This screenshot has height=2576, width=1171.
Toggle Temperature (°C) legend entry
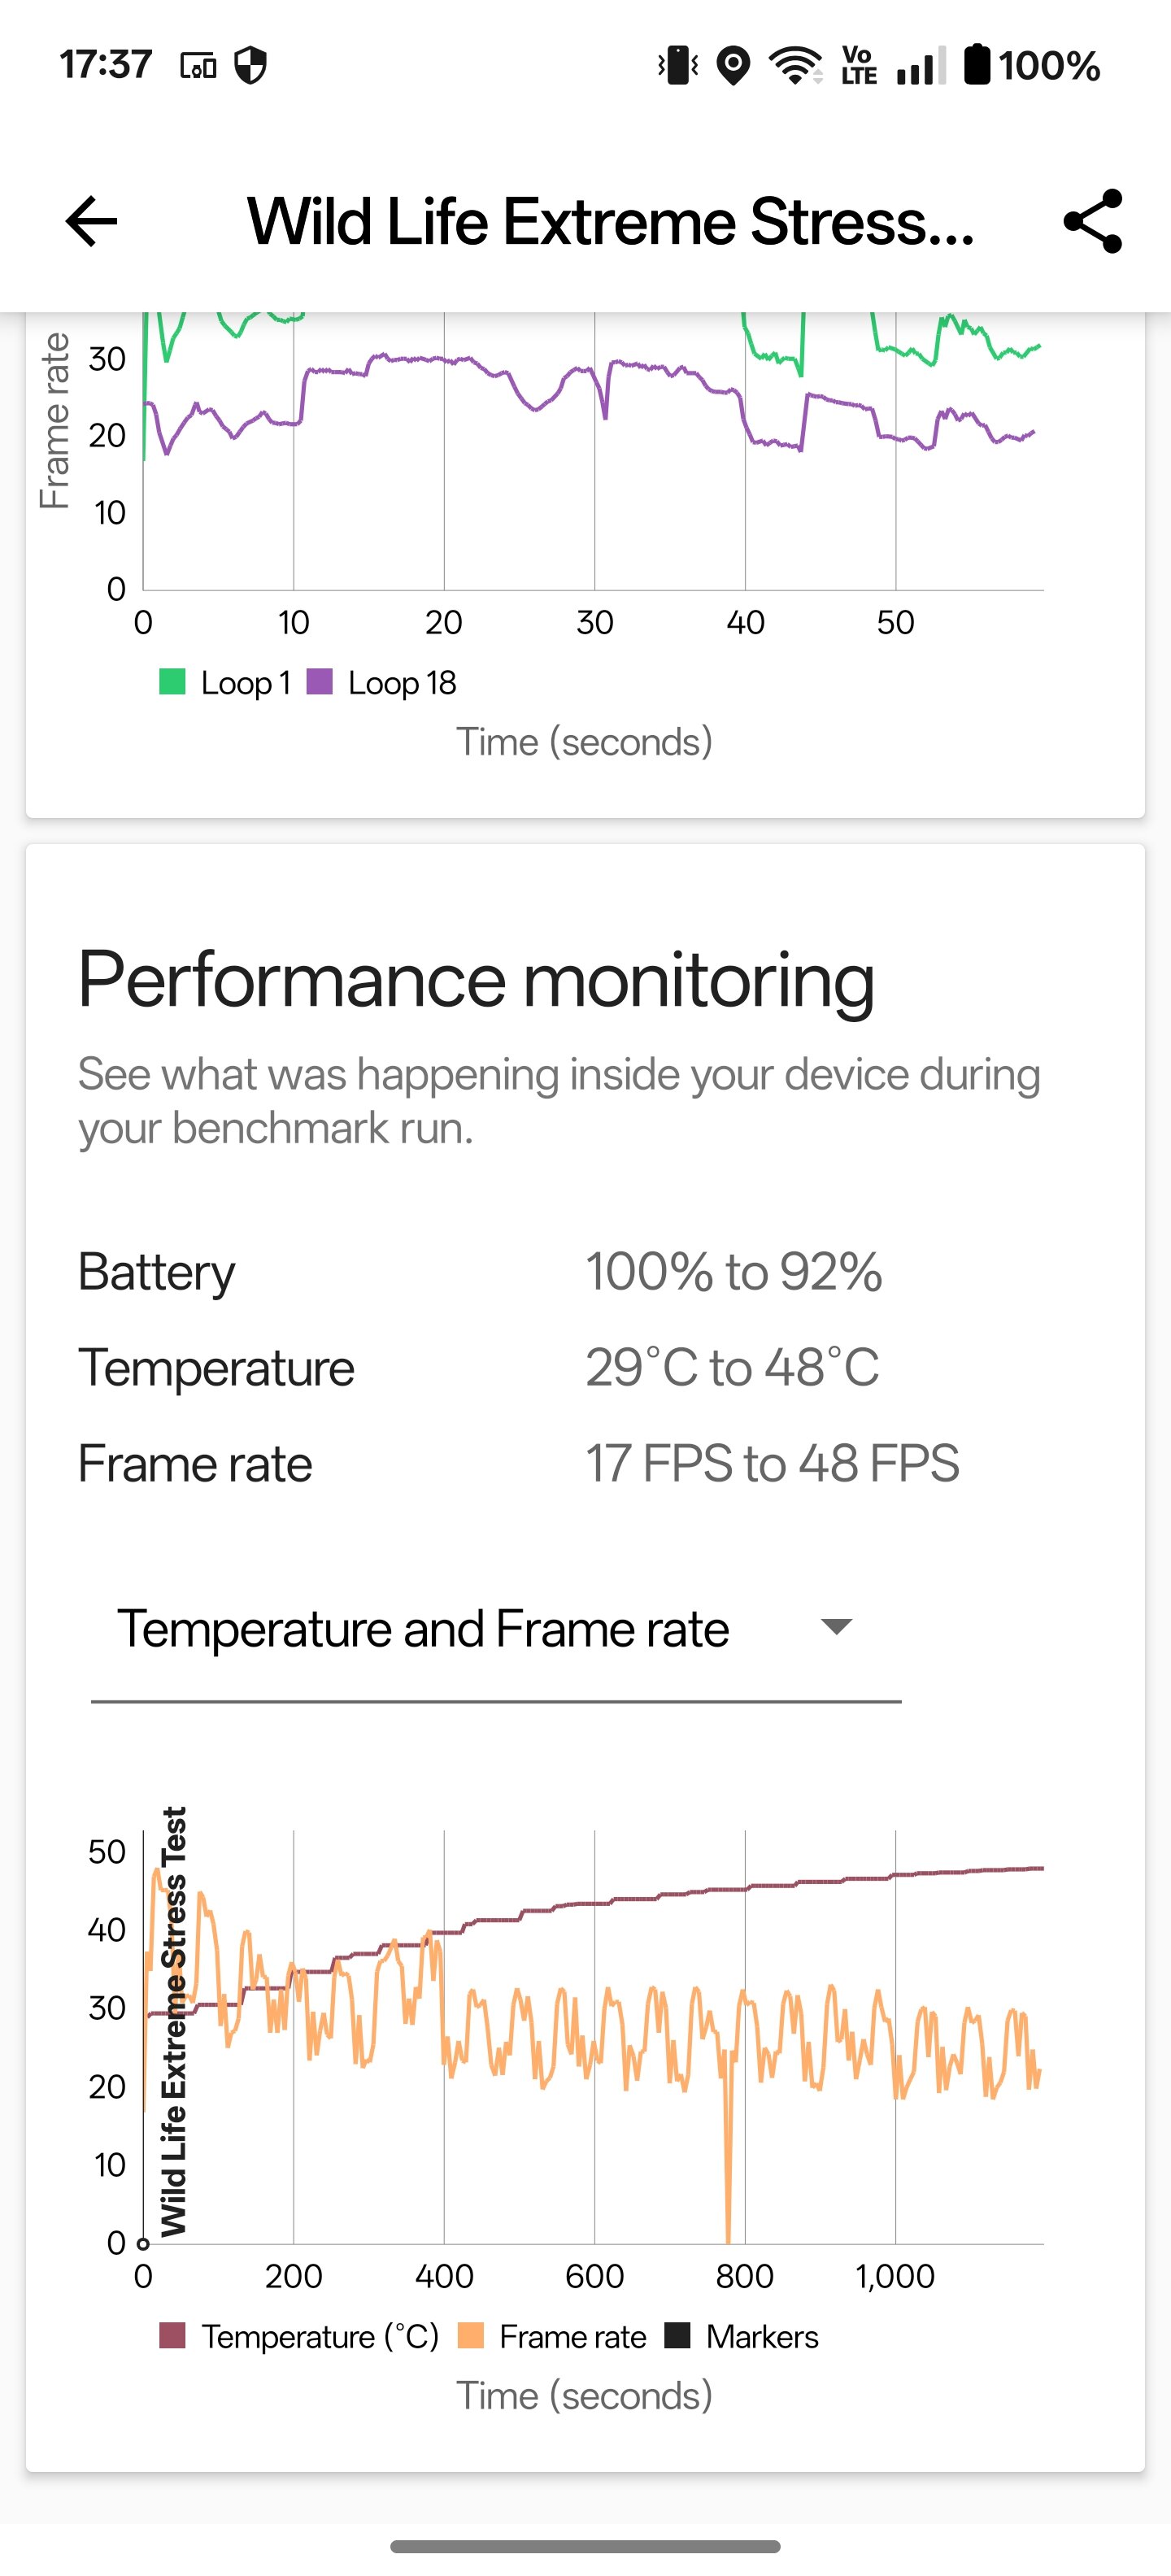click(299, 2337)
